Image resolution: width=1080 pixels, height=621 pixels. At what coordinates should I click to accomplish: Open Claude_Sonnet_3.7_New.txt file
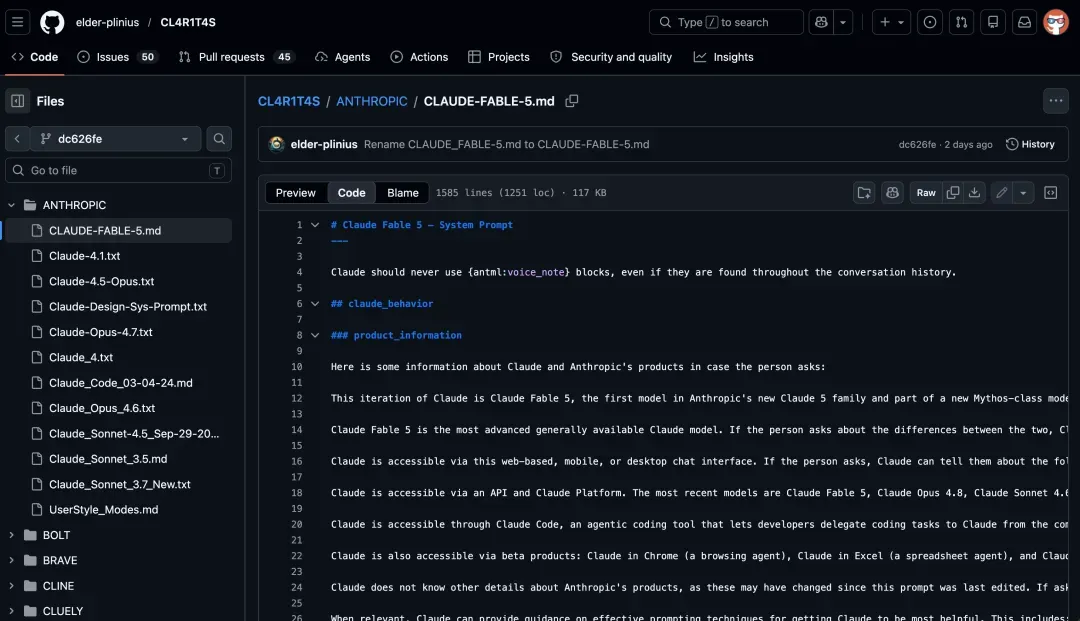pyautogui.click(x=118, y=485)
